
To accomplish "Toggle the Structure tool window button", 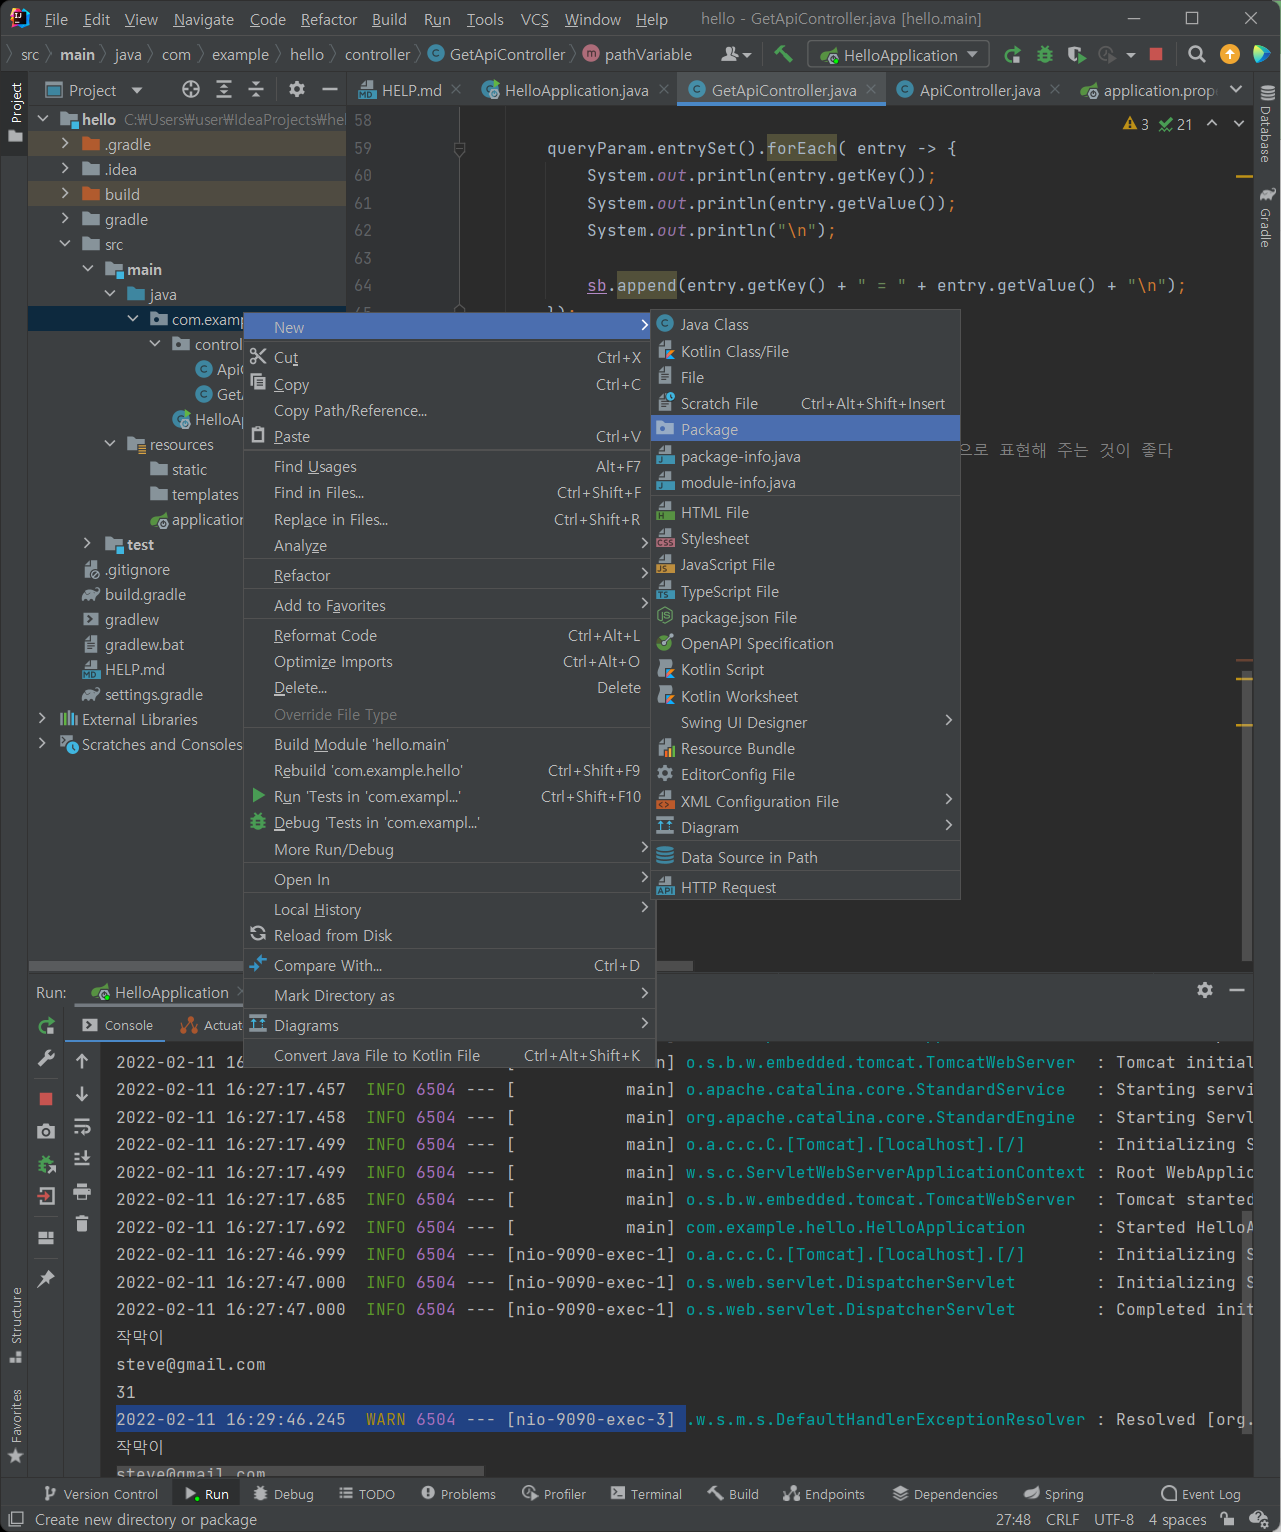I will click(x=15, y=1325).
